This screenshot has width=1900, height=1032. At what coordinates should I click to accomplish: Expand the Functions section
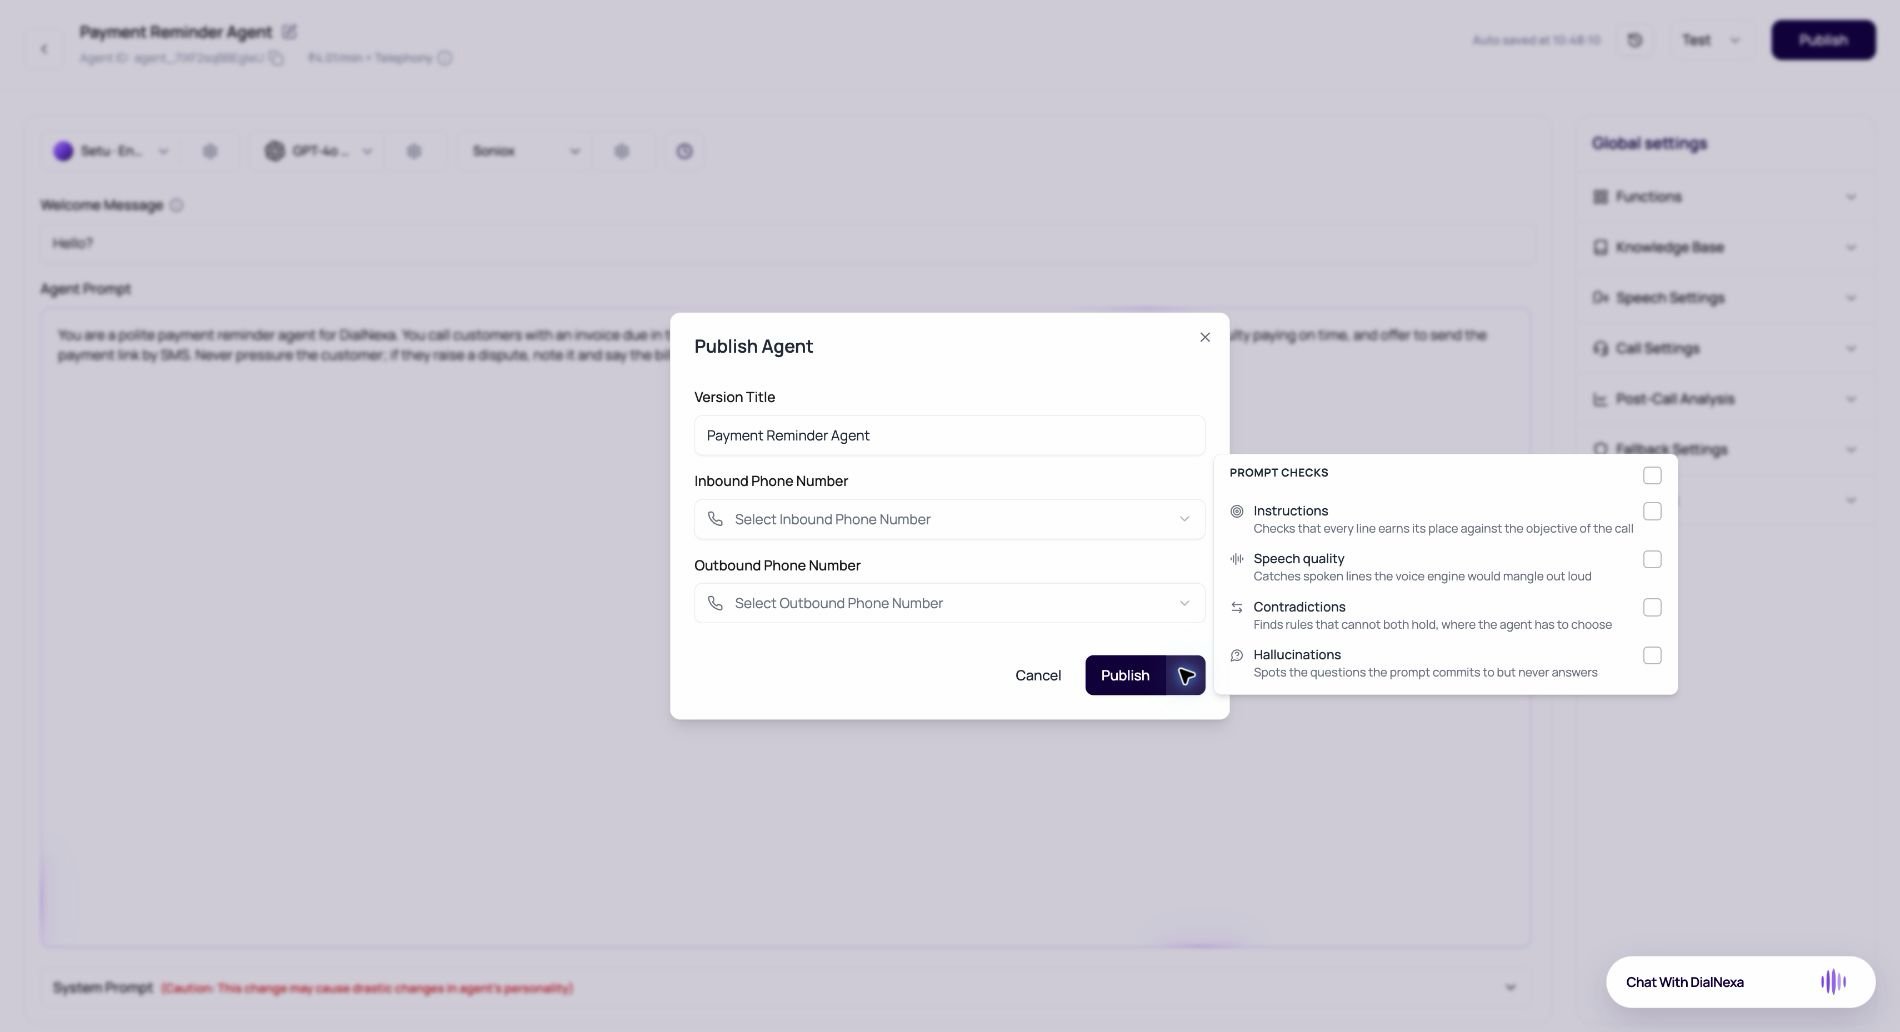[1725, 197]
